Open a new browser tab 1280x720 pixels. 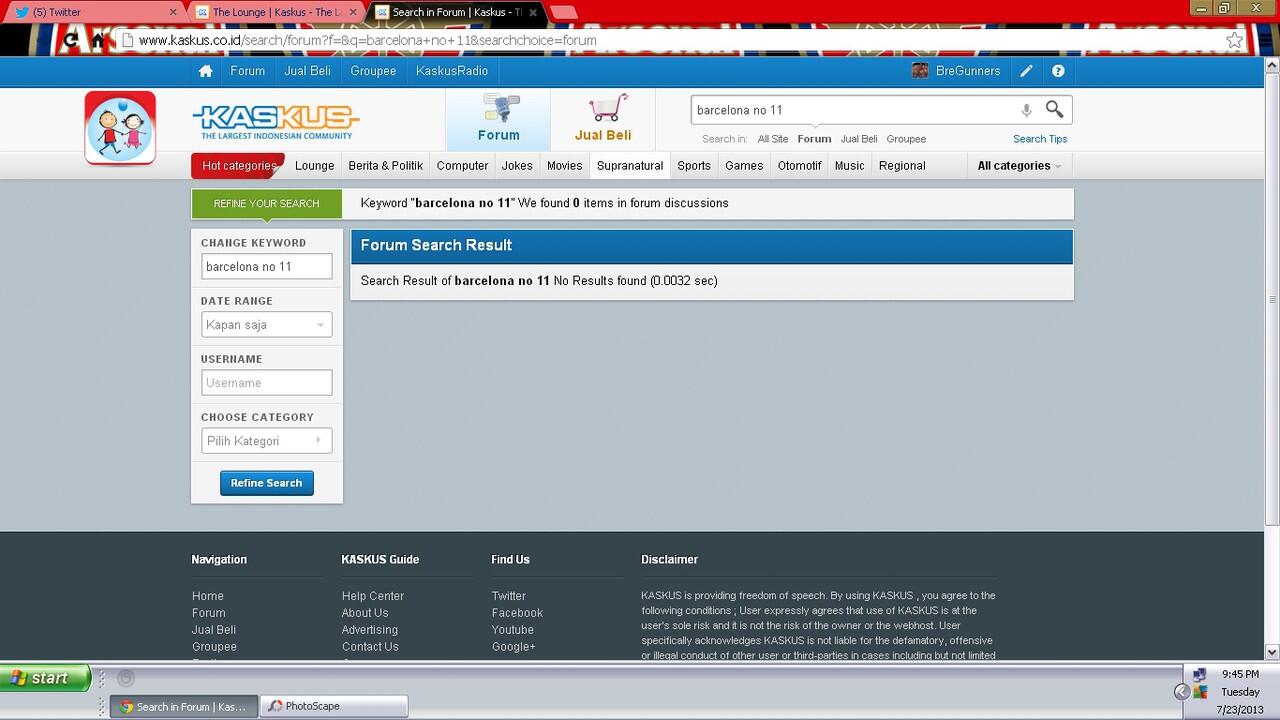564,12
